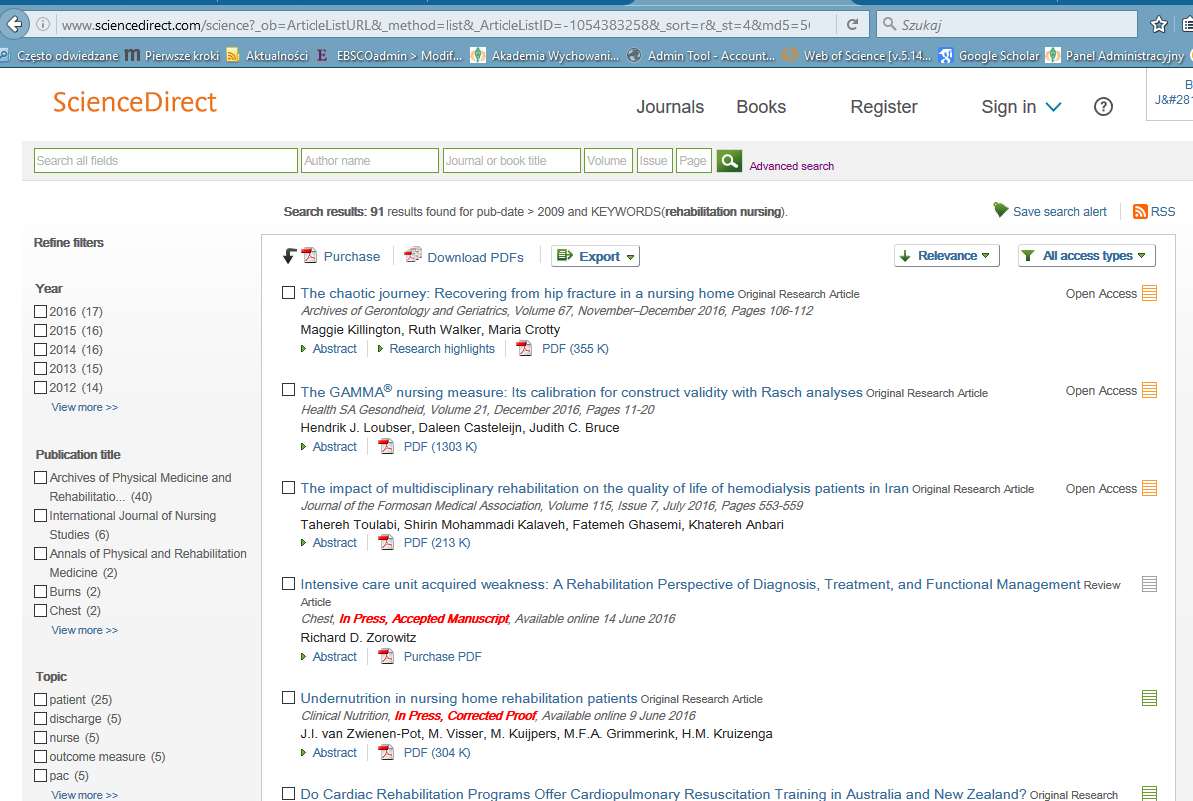The height and width of the screenshot is (801, 1193).
Task: Click the Purchase PDF icon in toolbar
Action: [x=310, y=256]
